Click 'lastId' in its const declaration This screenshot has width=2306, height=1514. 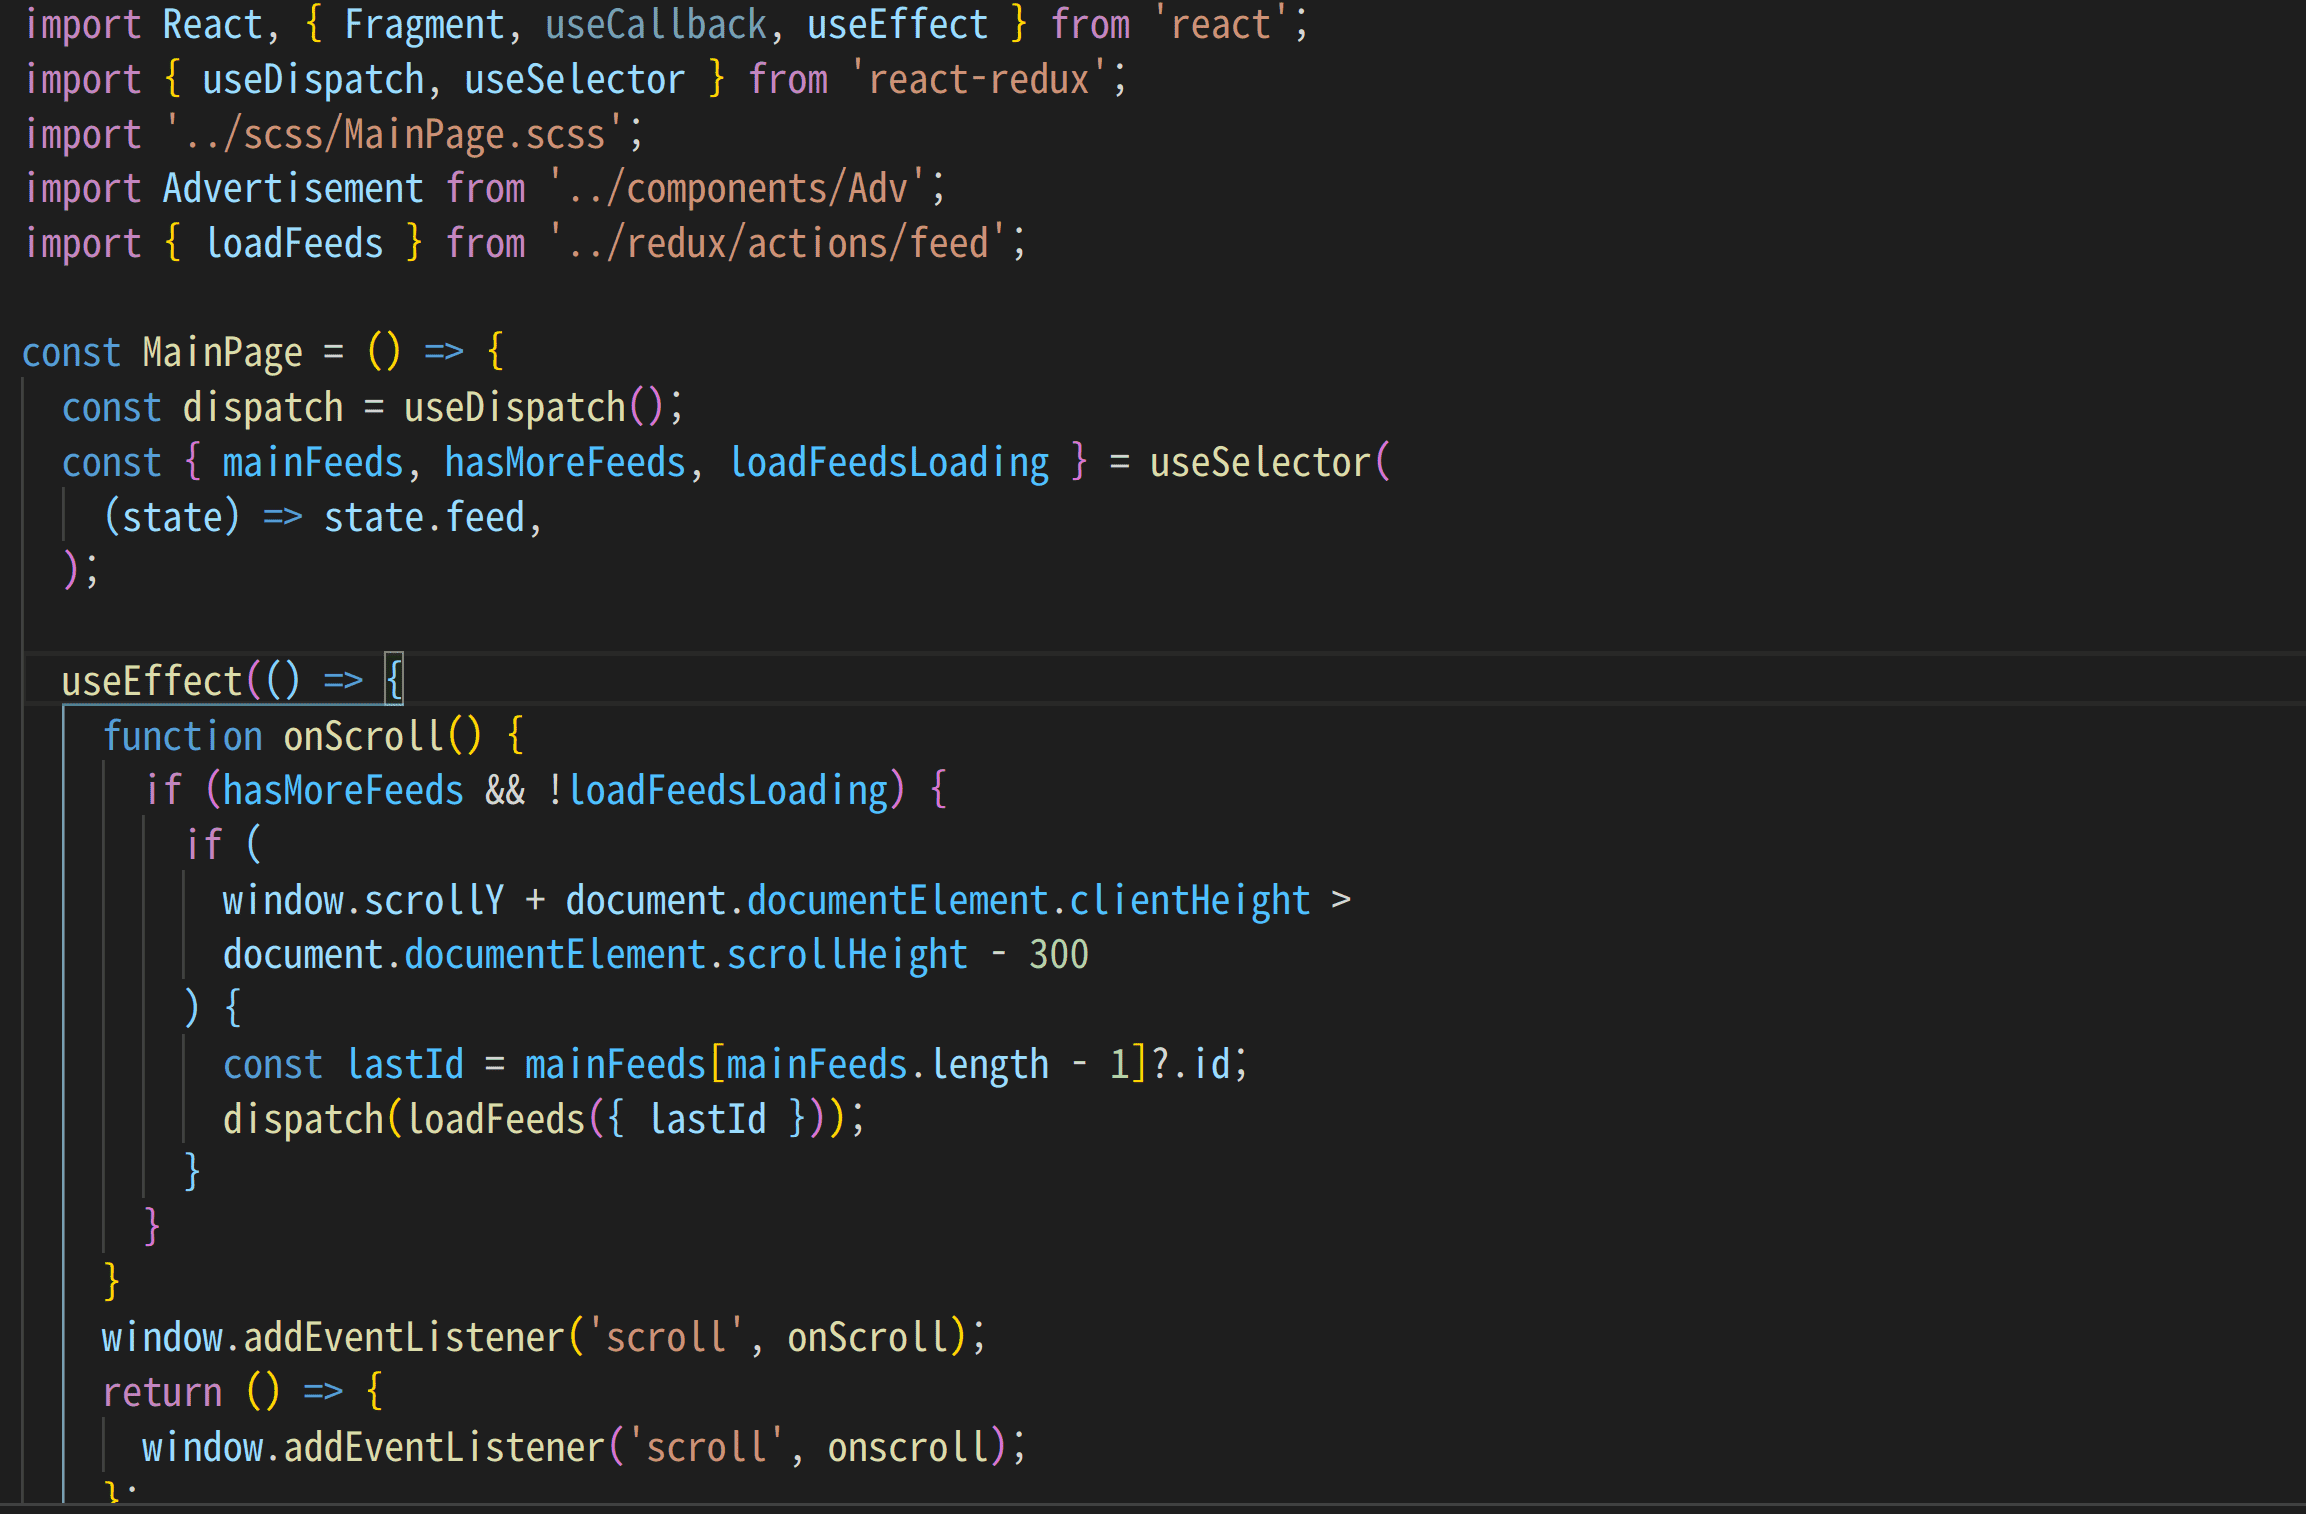click(404, 1064)
